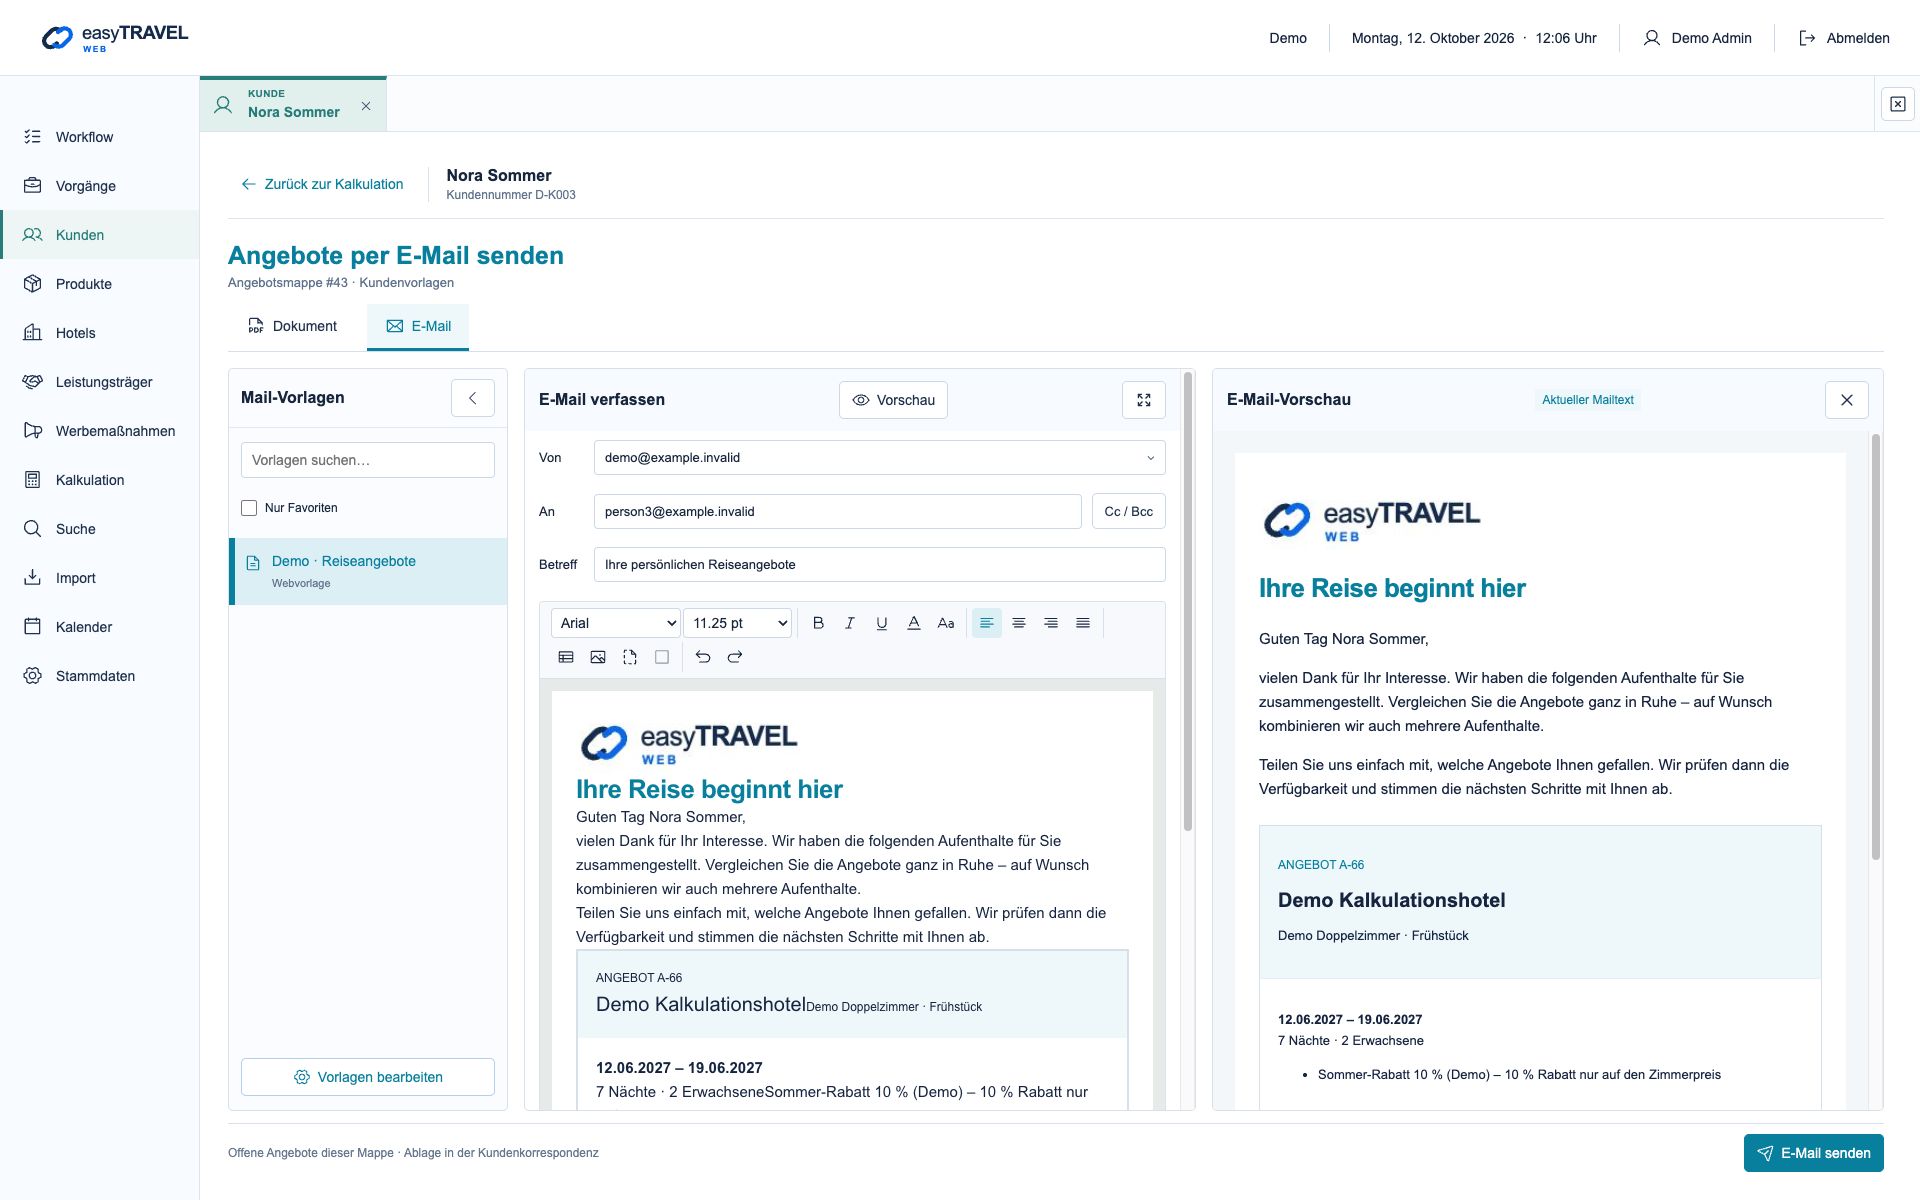Click the E-Mail senden button
Image resolution: width=1920 pixels, height=1200 pixels.
pos(1814,1153)
